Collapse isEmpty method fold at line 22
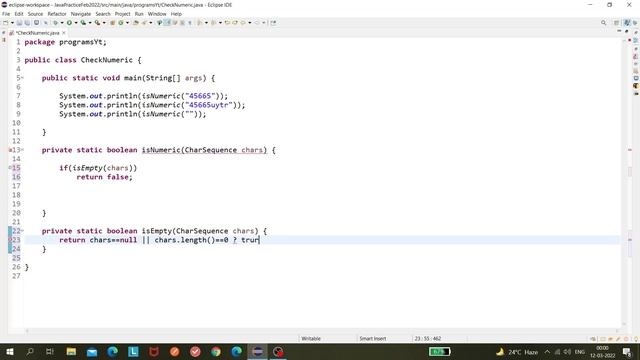This screenshot has width=640, height=360. click(x=22, y=231)
